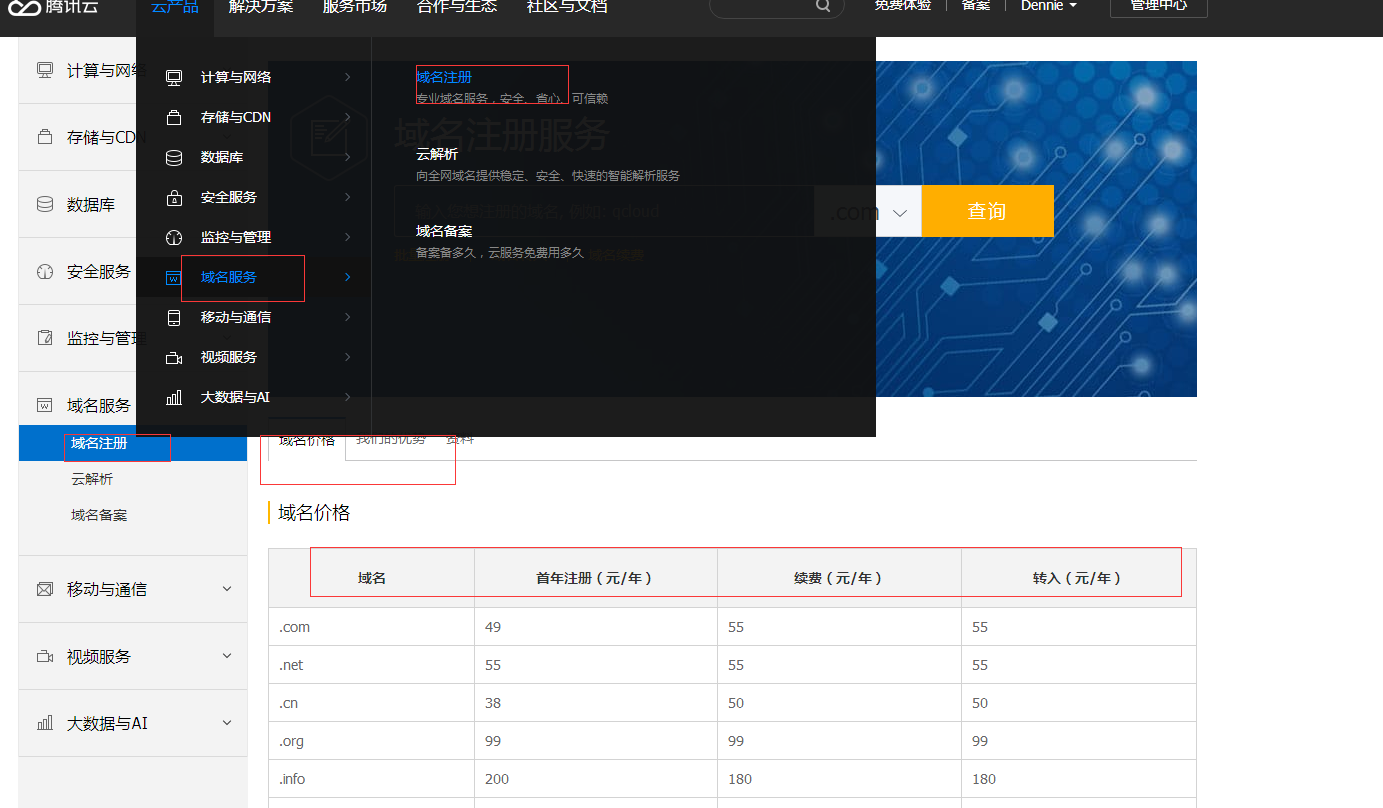
Task: Click 数据库 icon in left sidebar
Action: pyautogui.click(x=45, y=204)
